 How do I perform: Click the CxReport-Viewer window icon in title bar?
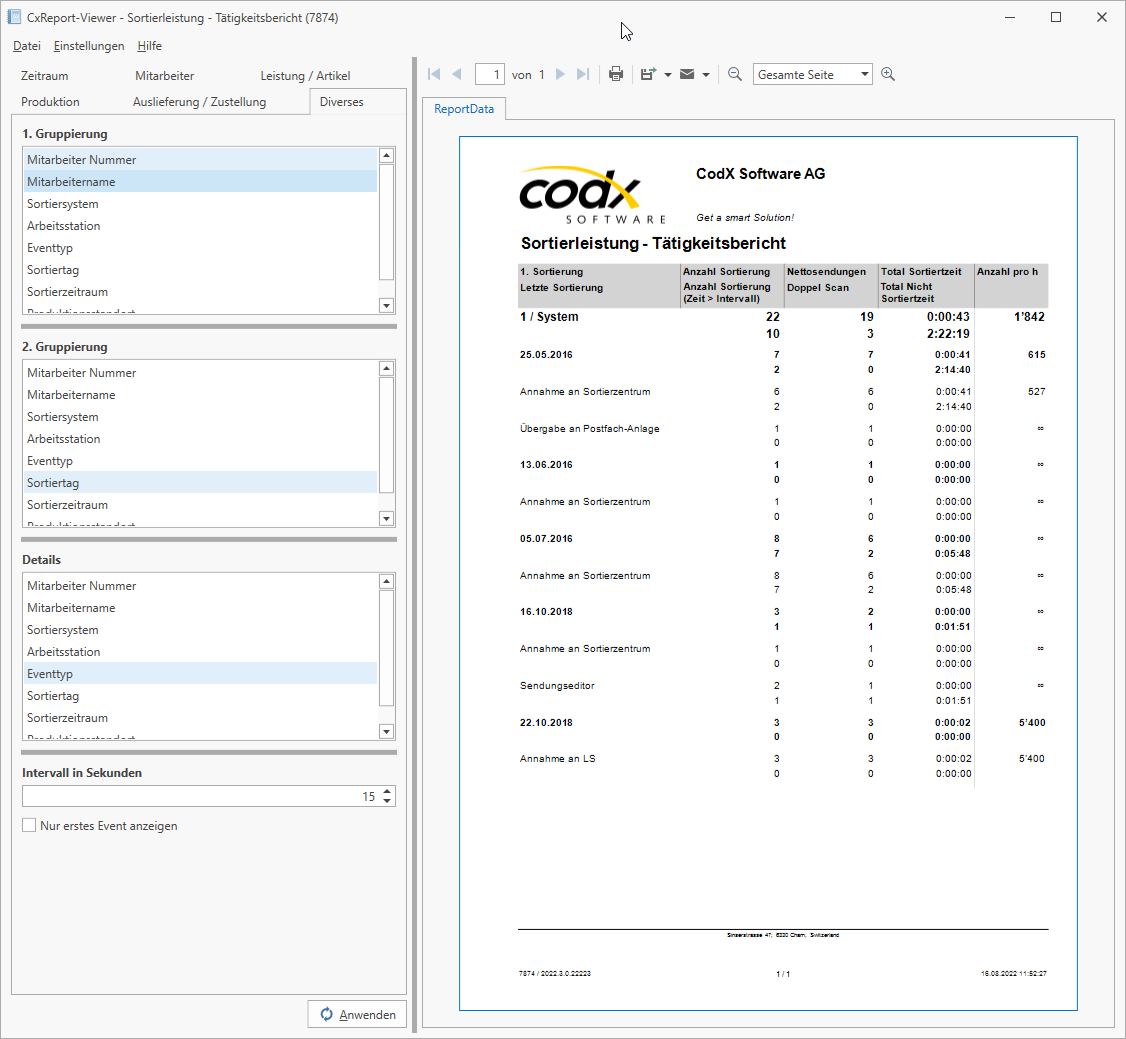pyautogui.click(x=14, y=17)
